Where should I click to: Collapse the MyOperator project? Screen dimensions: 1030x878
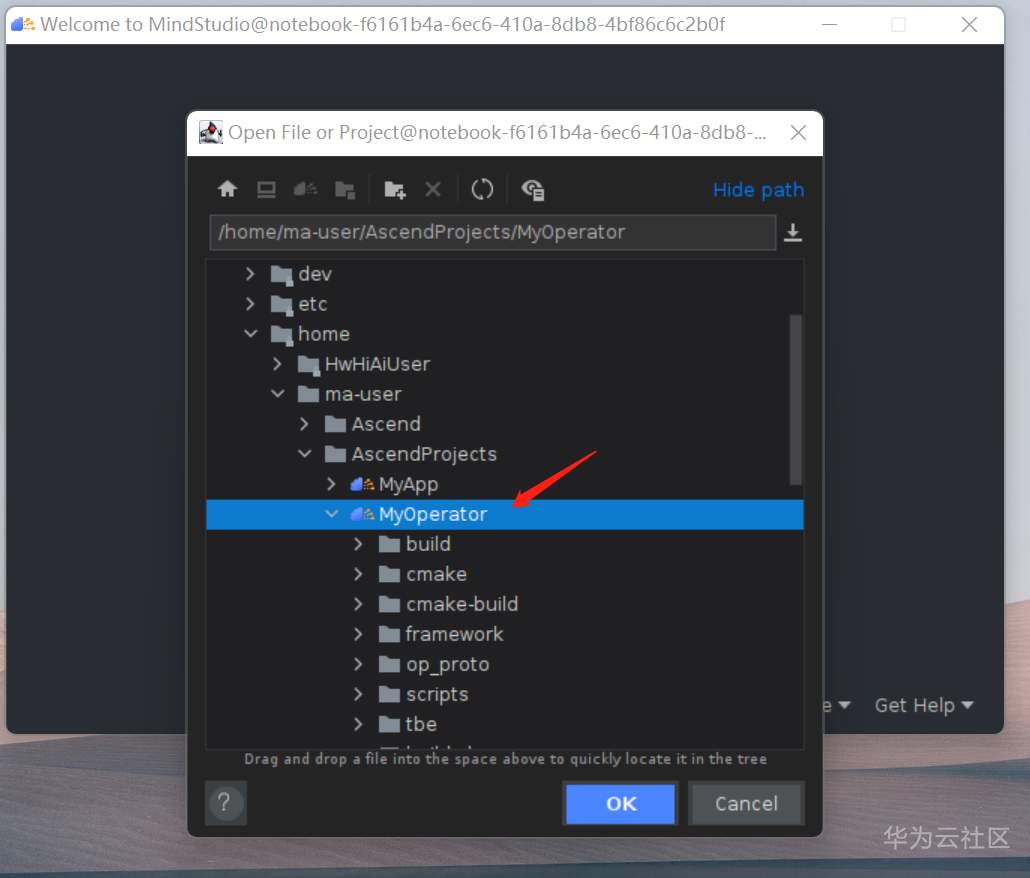[332, 514]
